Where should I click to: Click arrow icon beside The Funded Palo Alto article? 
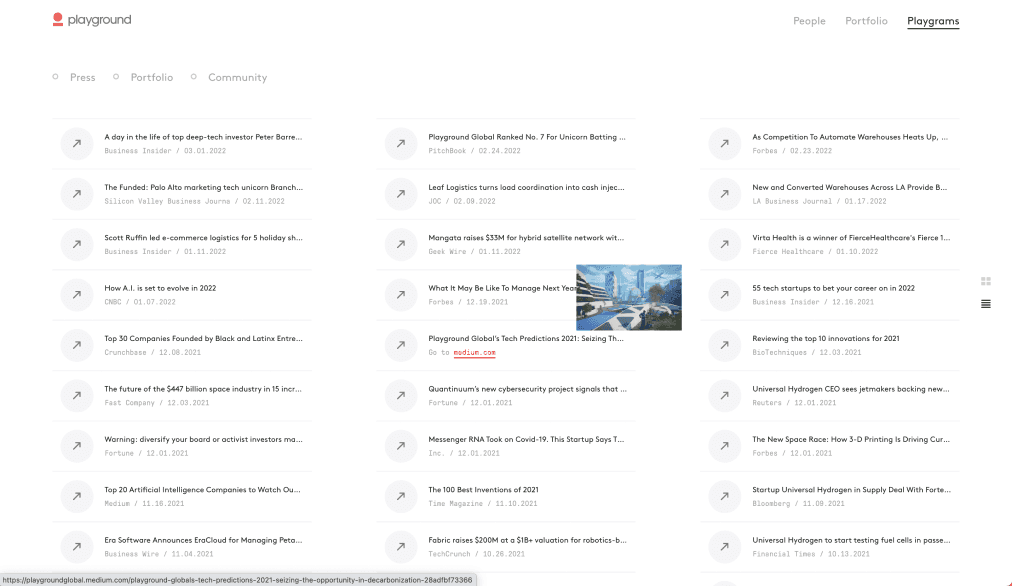tap(77, 194)
